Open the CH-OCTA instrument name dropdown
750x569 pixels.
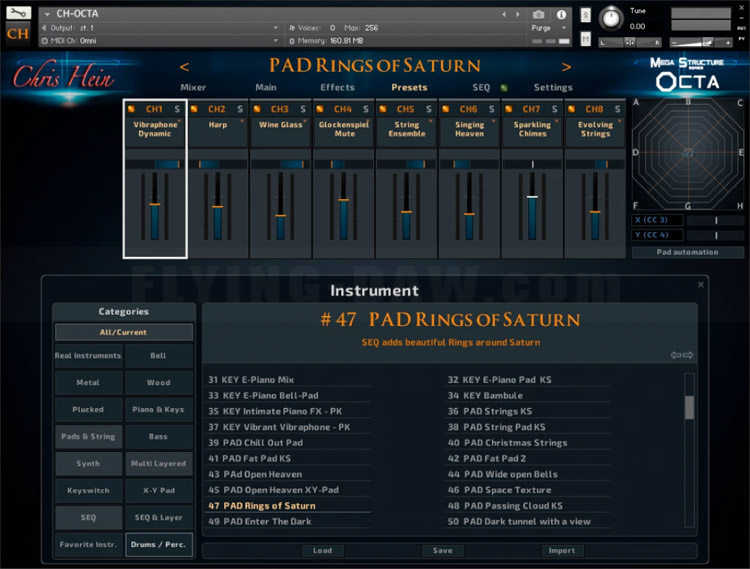(x=47, y=14)
